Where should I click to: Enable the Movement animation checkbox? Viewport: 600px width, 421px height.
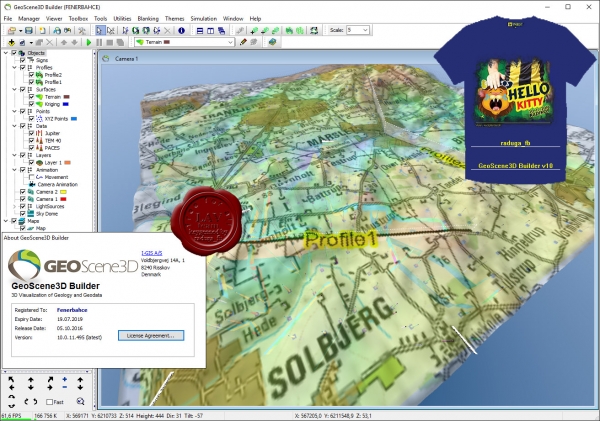(x=31, y=177)
